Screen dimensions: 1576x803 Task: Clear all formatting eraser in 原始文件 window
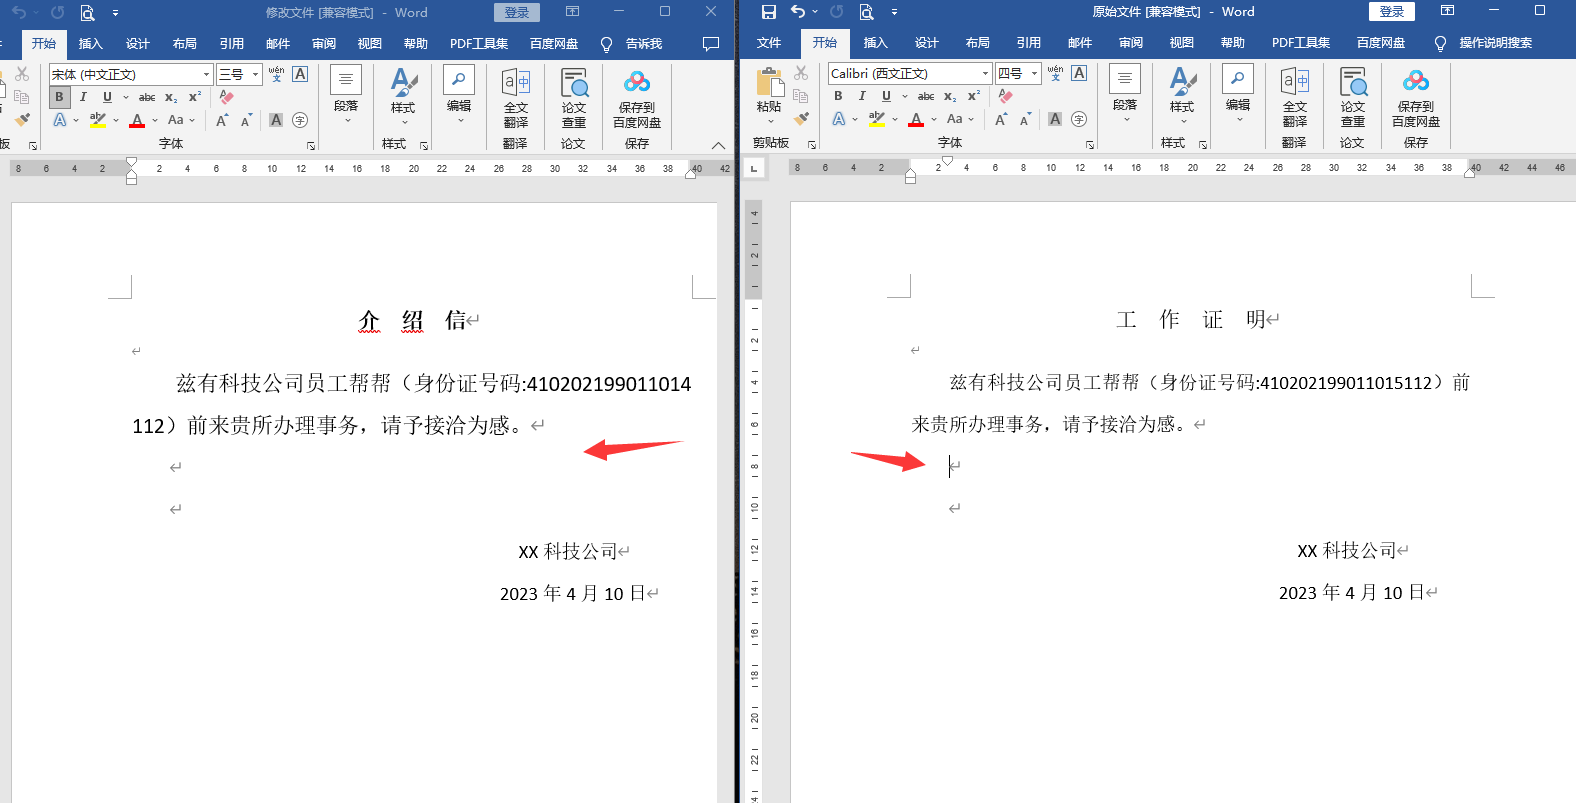(1005, 96)
